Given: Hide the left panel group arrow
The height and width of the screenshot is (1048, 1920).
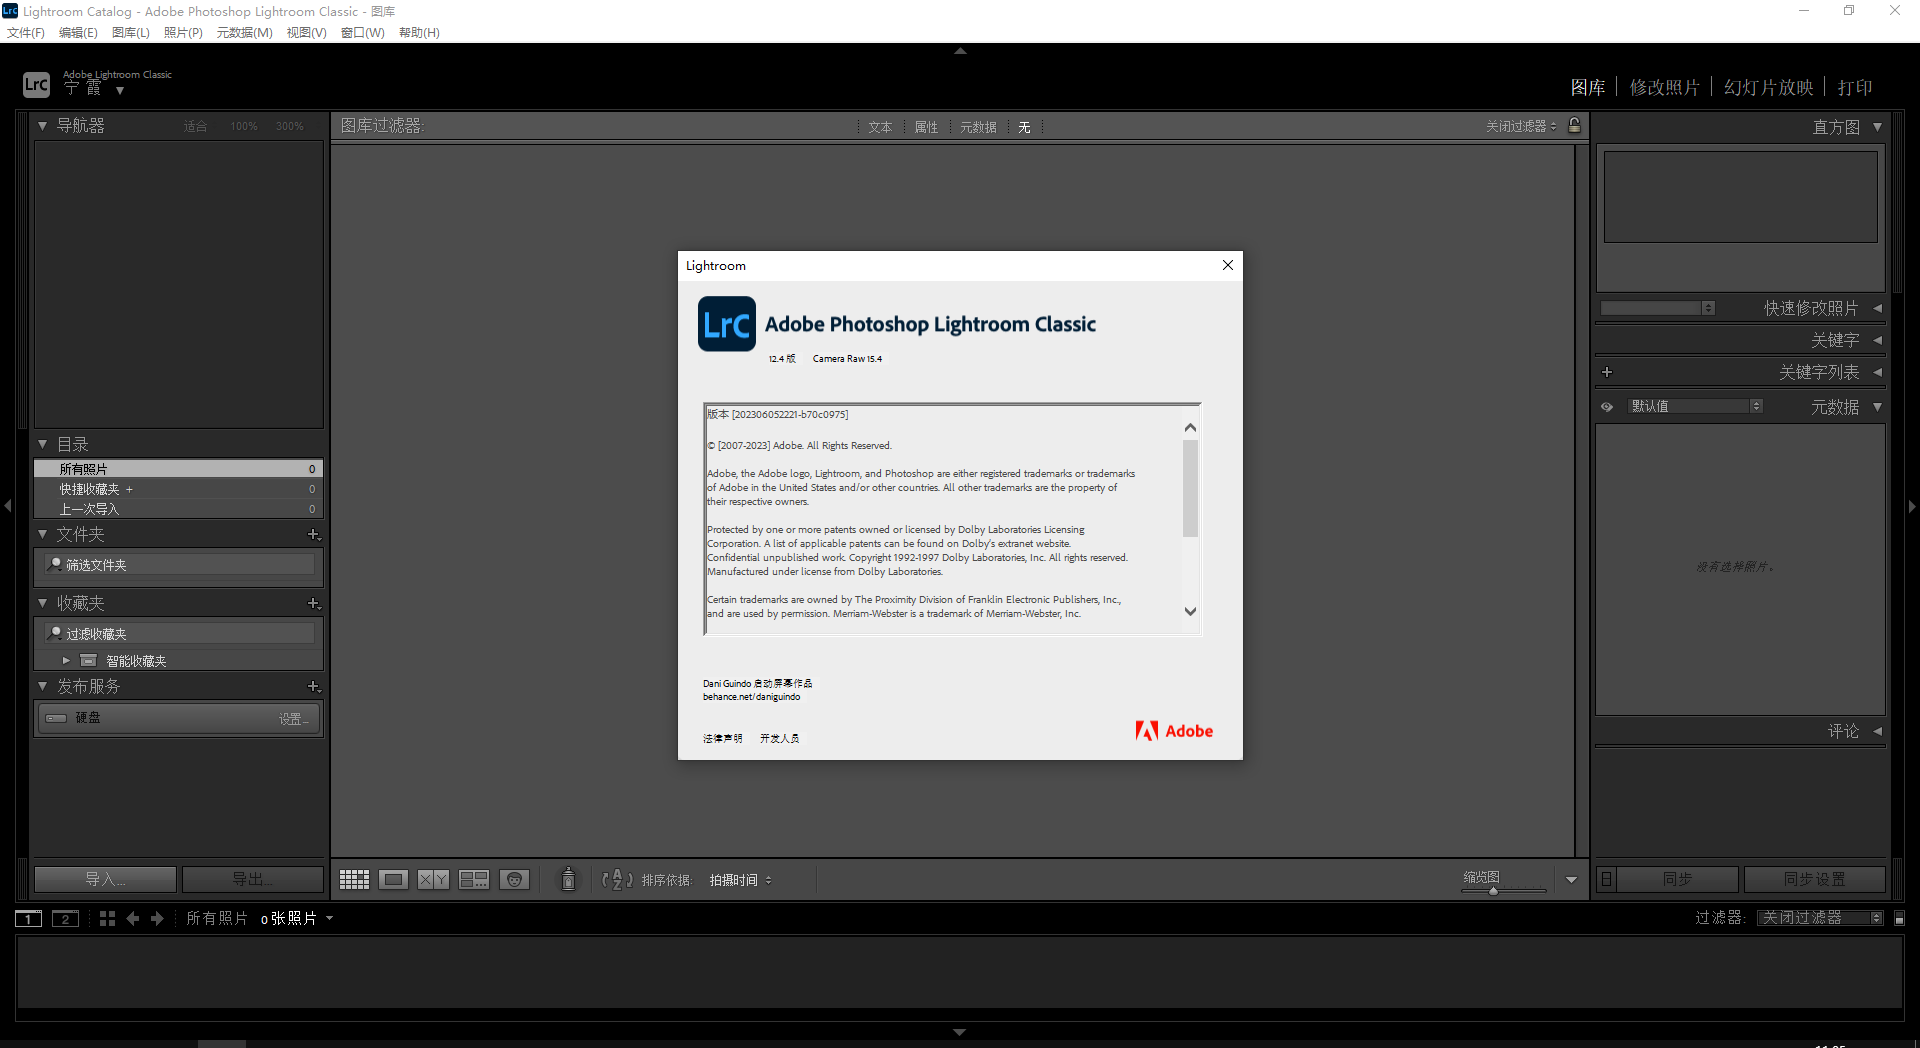Looking at the screenshot, I should (x=8, y=506).
